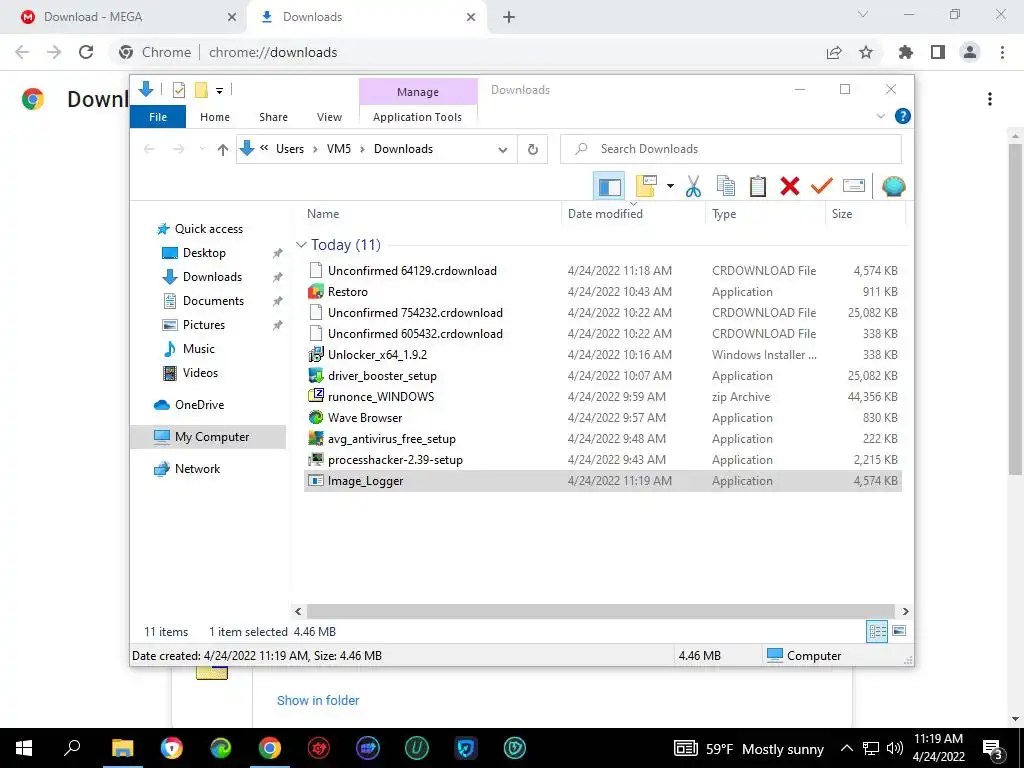Select the Restoro application file
Image resolution: width=1024 pixels, height=768 pixels.
pos(347,292)
